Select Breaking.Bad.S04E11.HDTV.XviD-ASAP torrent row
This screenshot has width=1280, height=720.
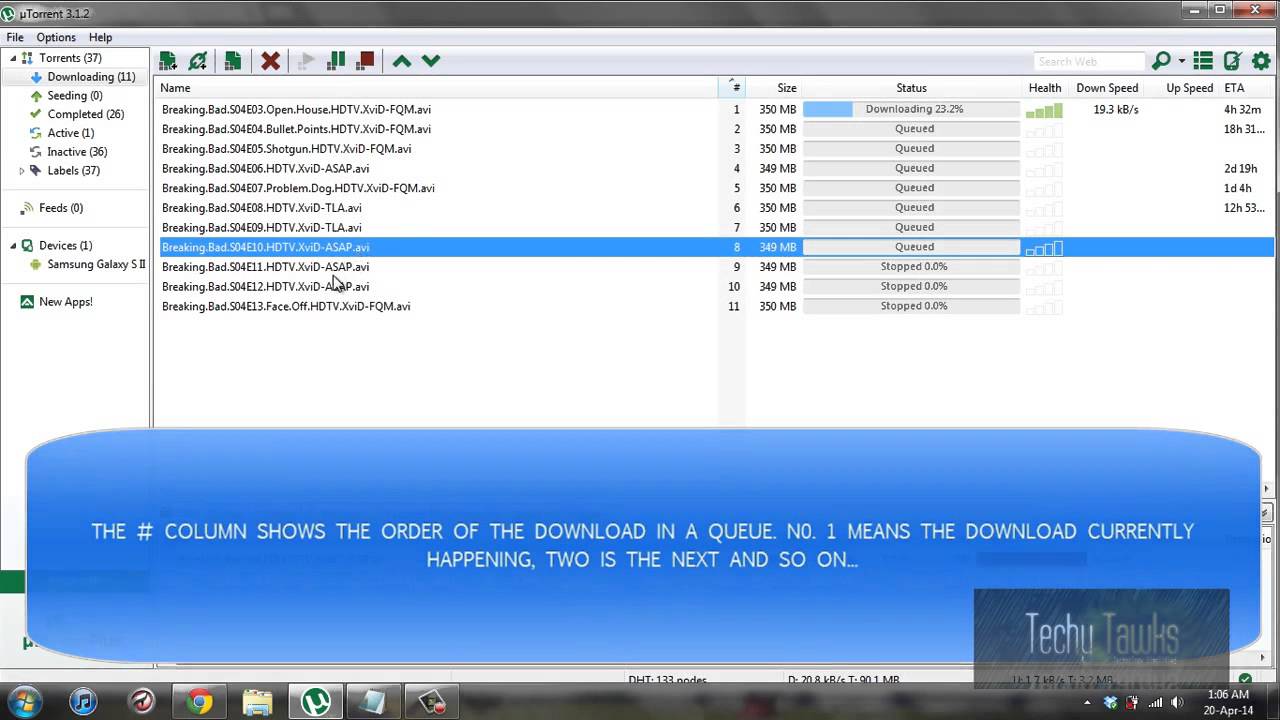coord(716,267)
